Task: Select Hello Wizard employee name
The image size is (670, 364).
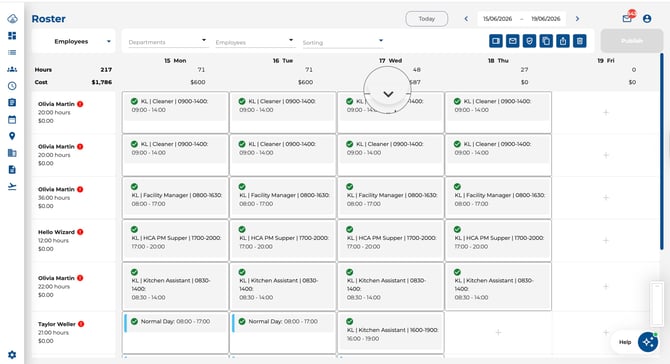Action: 56,232
